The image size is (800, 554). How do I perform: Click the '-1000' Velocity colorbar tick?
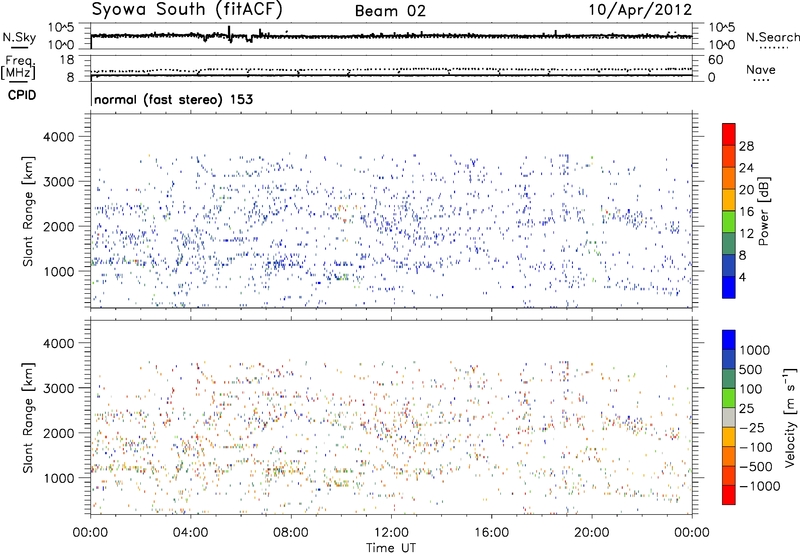coord(760,486)
